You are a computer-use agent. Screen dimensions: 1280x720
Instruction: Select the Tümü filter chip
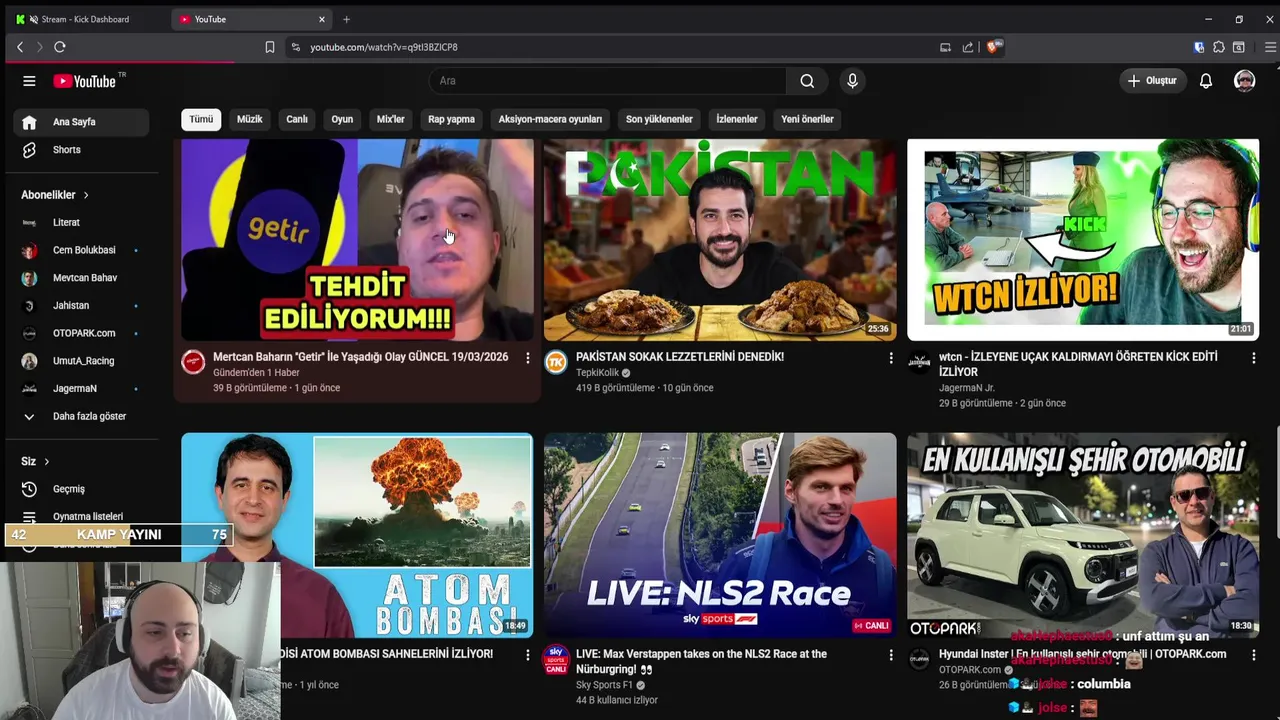(201, 119)
